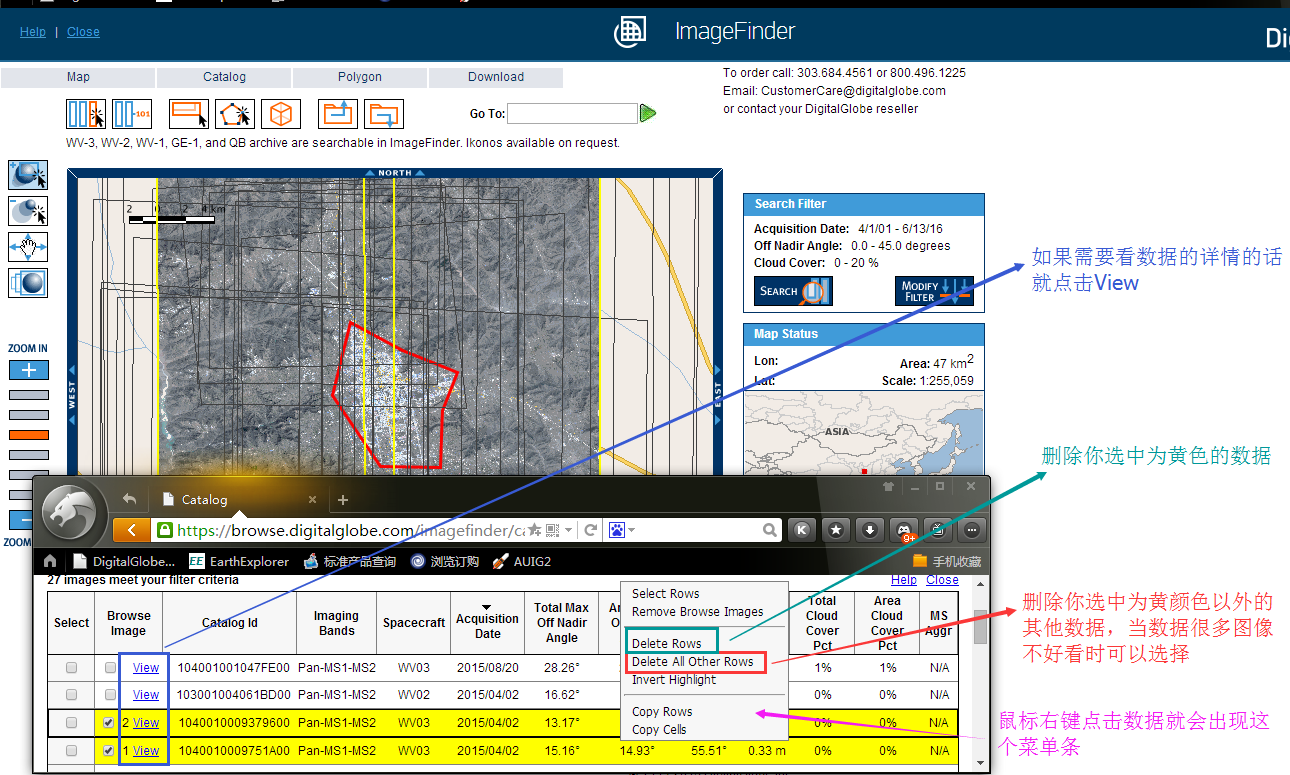The image size is (1290, 775).
Task: Select Invert Highlight from context menu
Action: pos(674,680)
